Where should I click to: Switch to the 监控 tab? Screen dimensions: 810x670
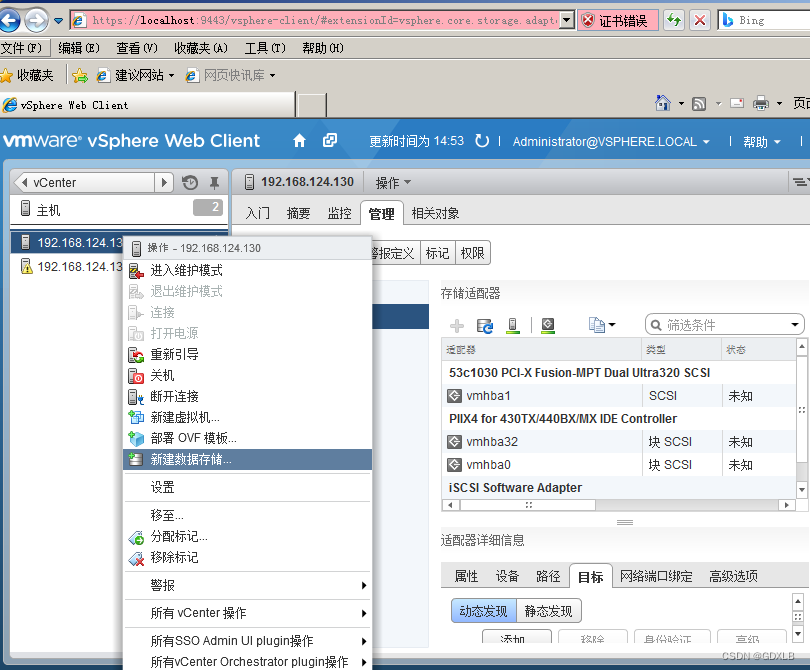click(x=339, y=213)
